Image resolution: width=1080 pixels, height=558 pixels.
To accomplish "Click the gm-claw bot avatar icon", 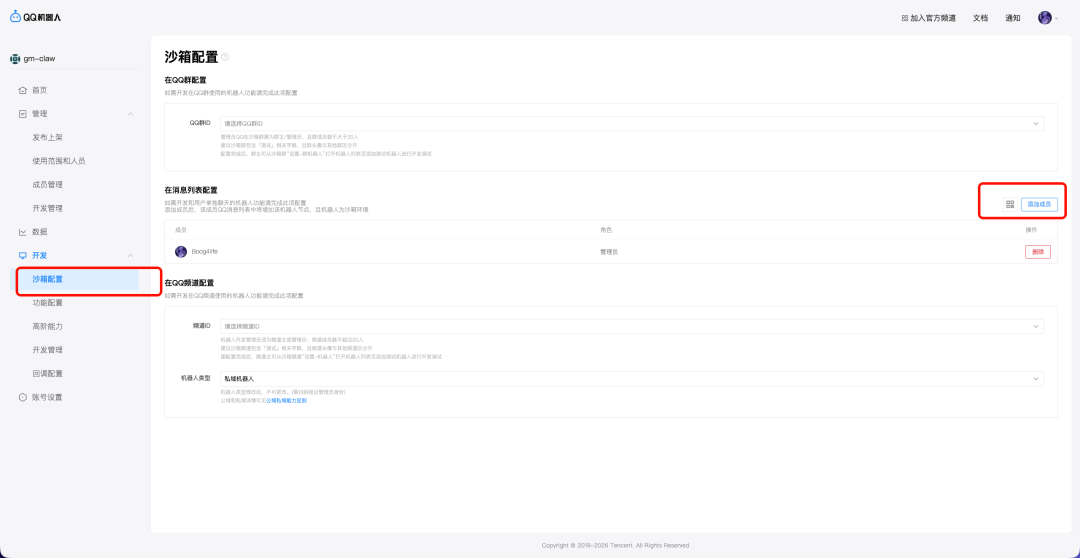I will tap(15, 59).
